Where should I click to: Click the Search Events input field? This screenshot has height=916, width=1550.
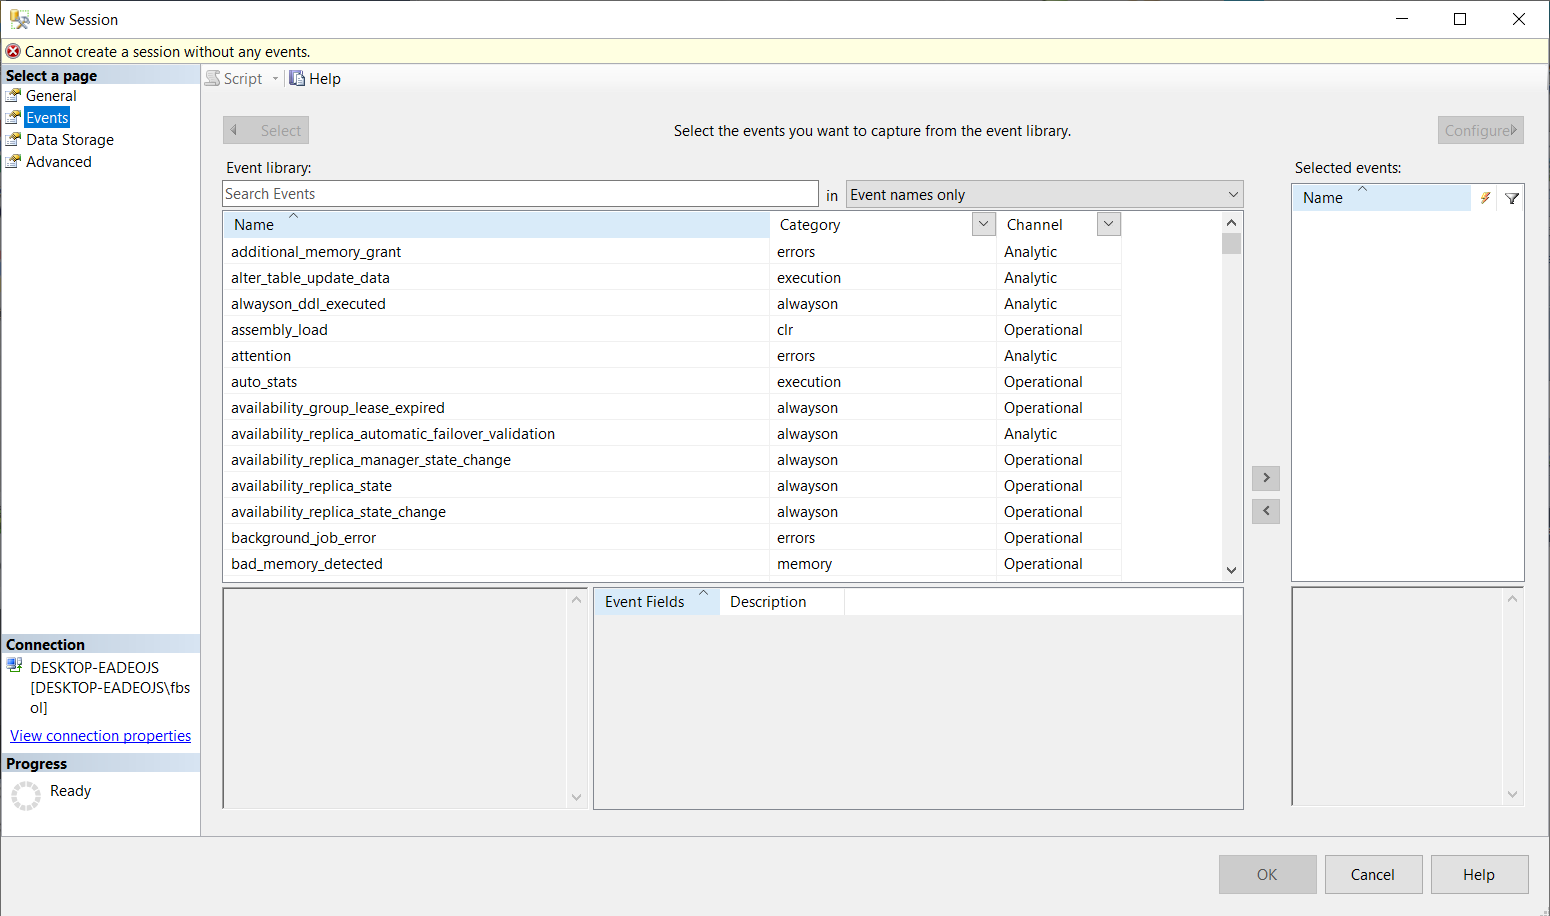[x=520, y=194]
